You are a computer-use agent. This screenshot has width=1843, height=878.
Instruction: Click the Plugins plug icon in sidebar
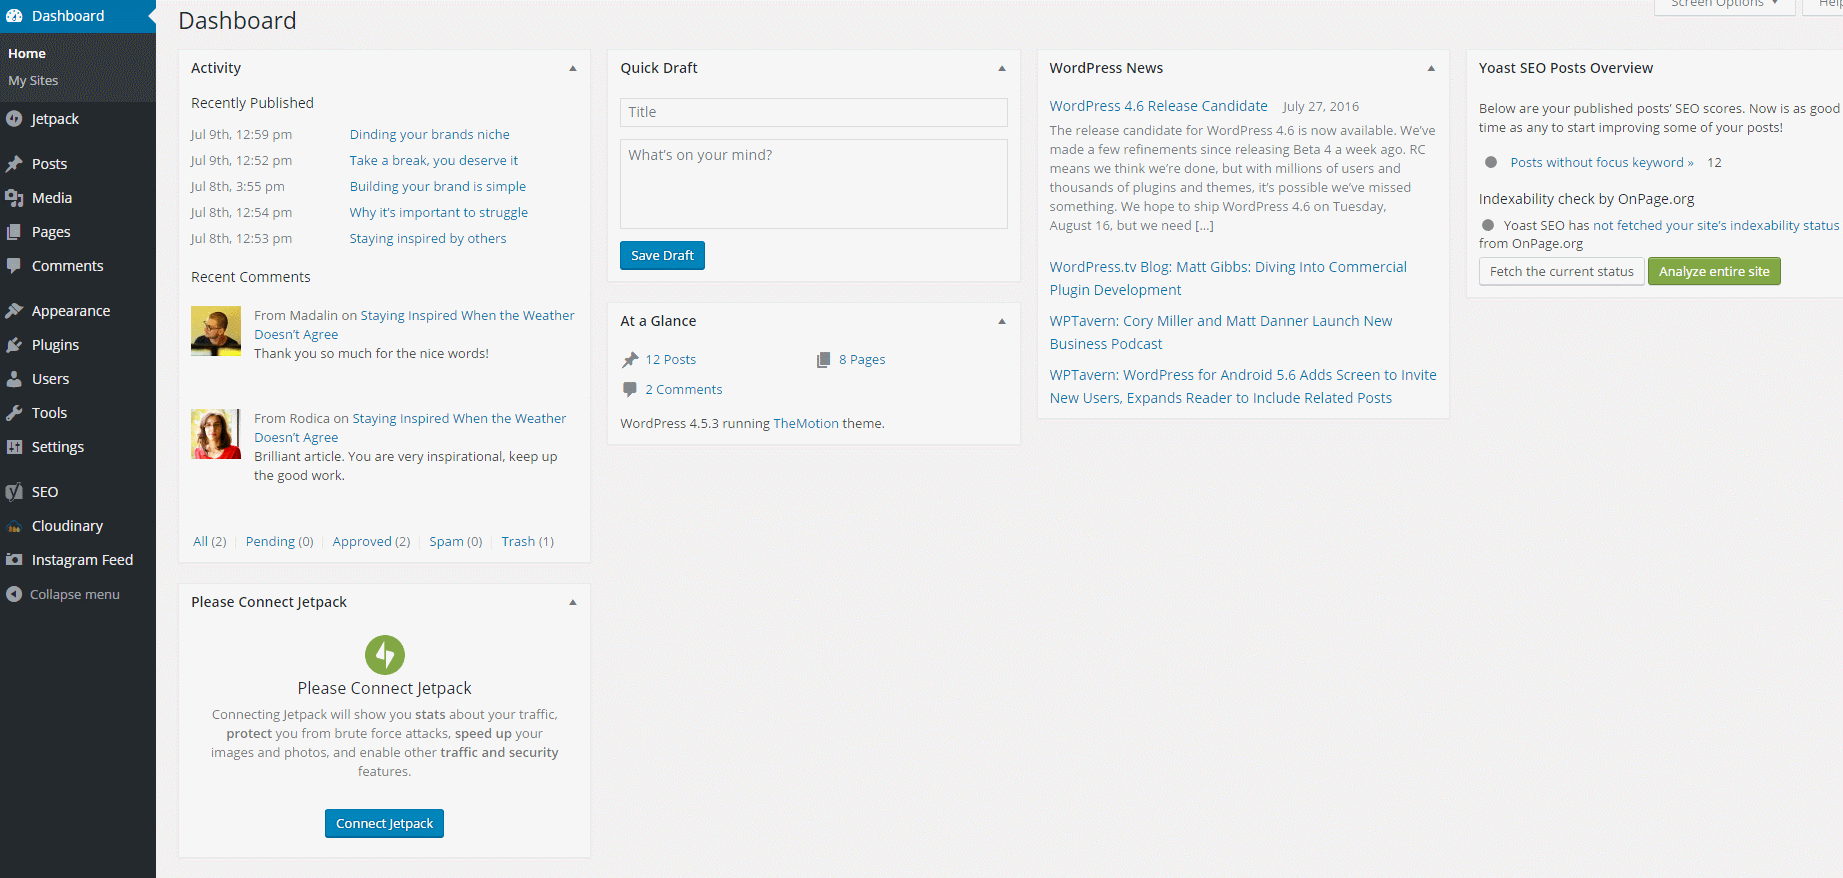point(14,345)
